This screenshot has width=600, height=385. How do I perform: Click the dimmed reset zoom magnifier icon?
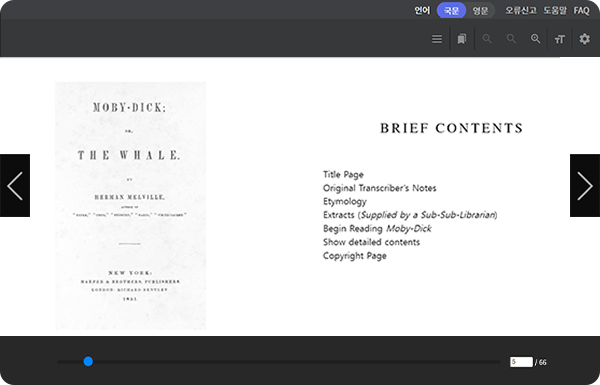(x=511, y=39)
